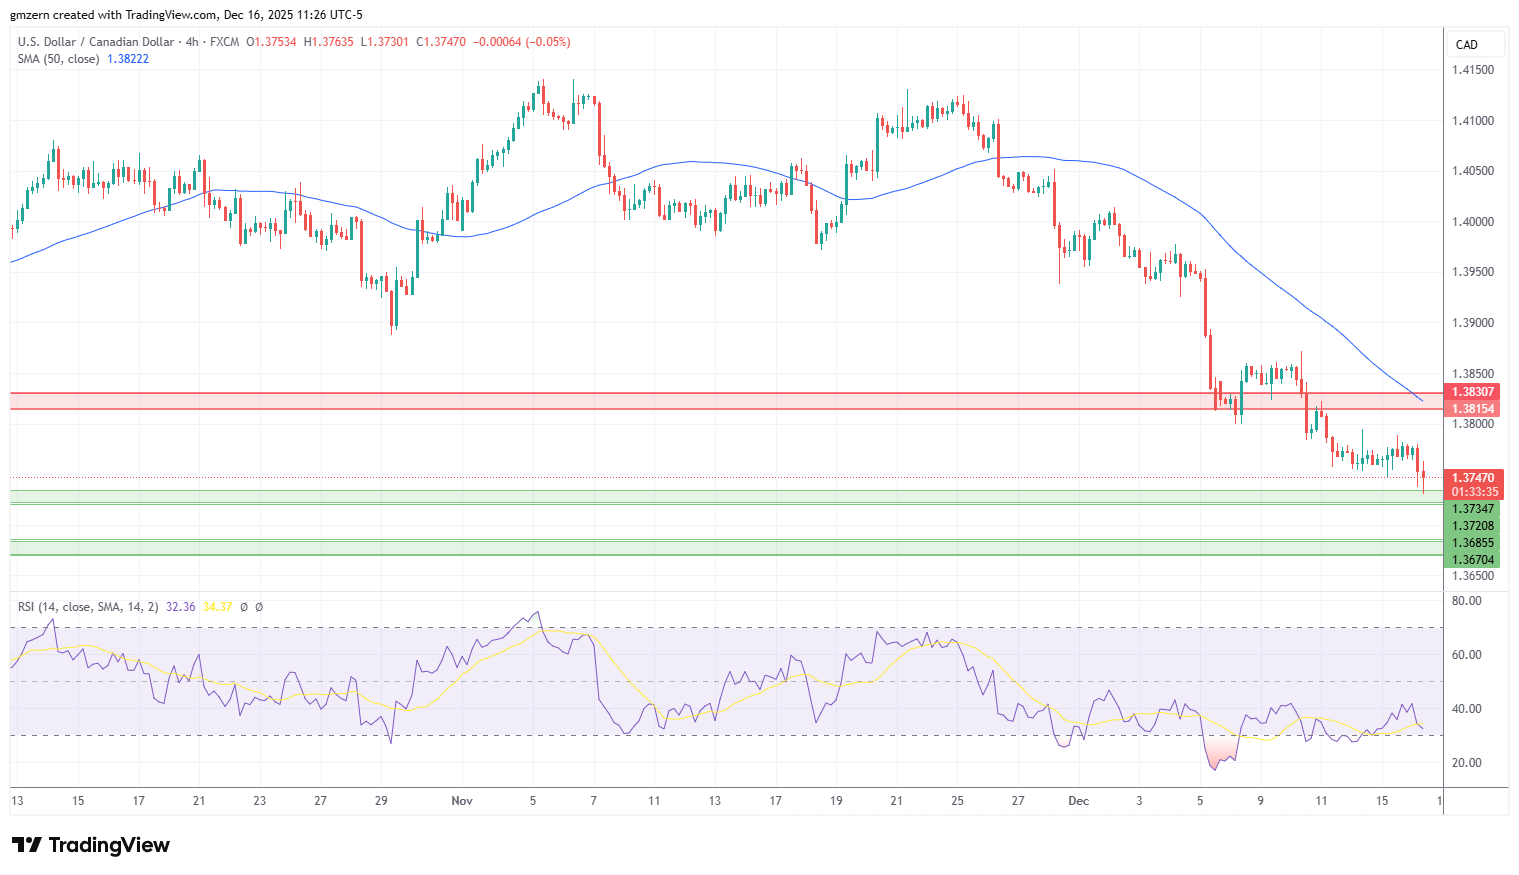Select the U.S. Dollar / Canadian Dollar symbol title
Image resolution: width=1519 pixels, height=875 pixels.
pos(95,42)
